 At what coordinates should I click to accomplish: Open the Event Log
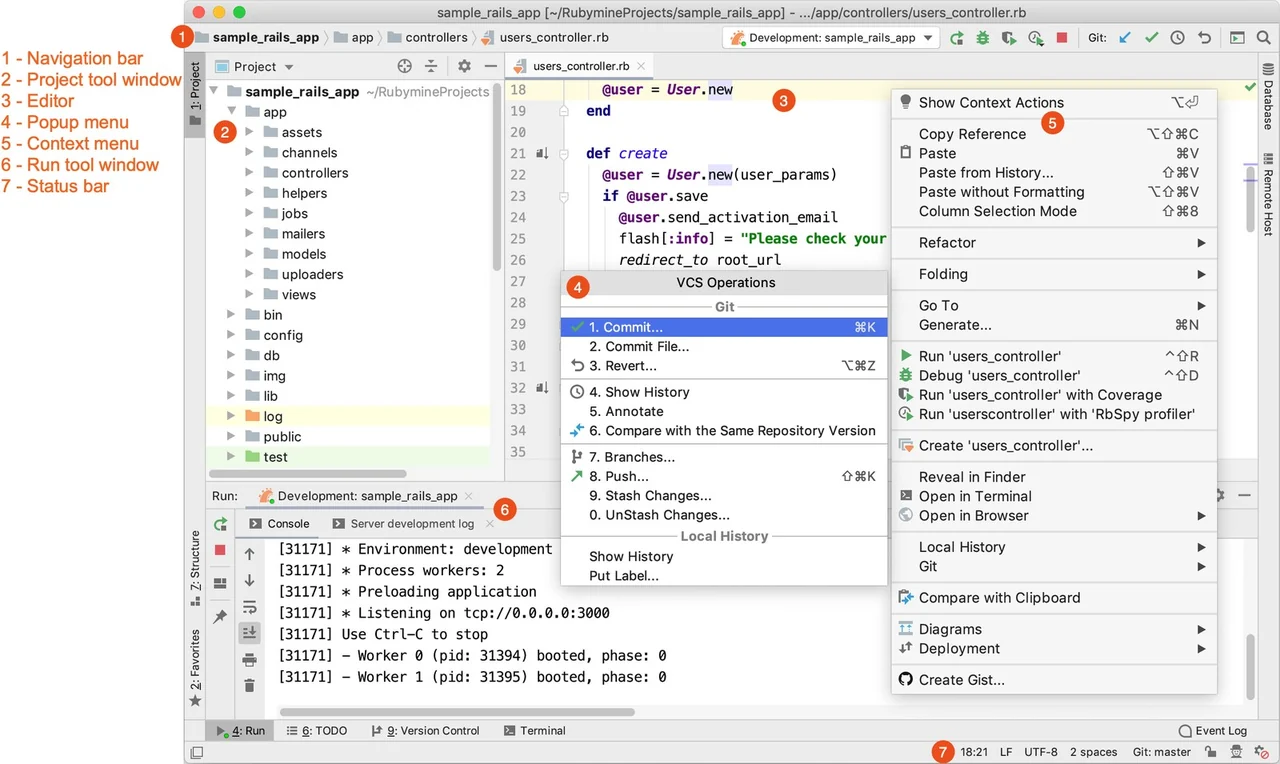pos(1213,731)
